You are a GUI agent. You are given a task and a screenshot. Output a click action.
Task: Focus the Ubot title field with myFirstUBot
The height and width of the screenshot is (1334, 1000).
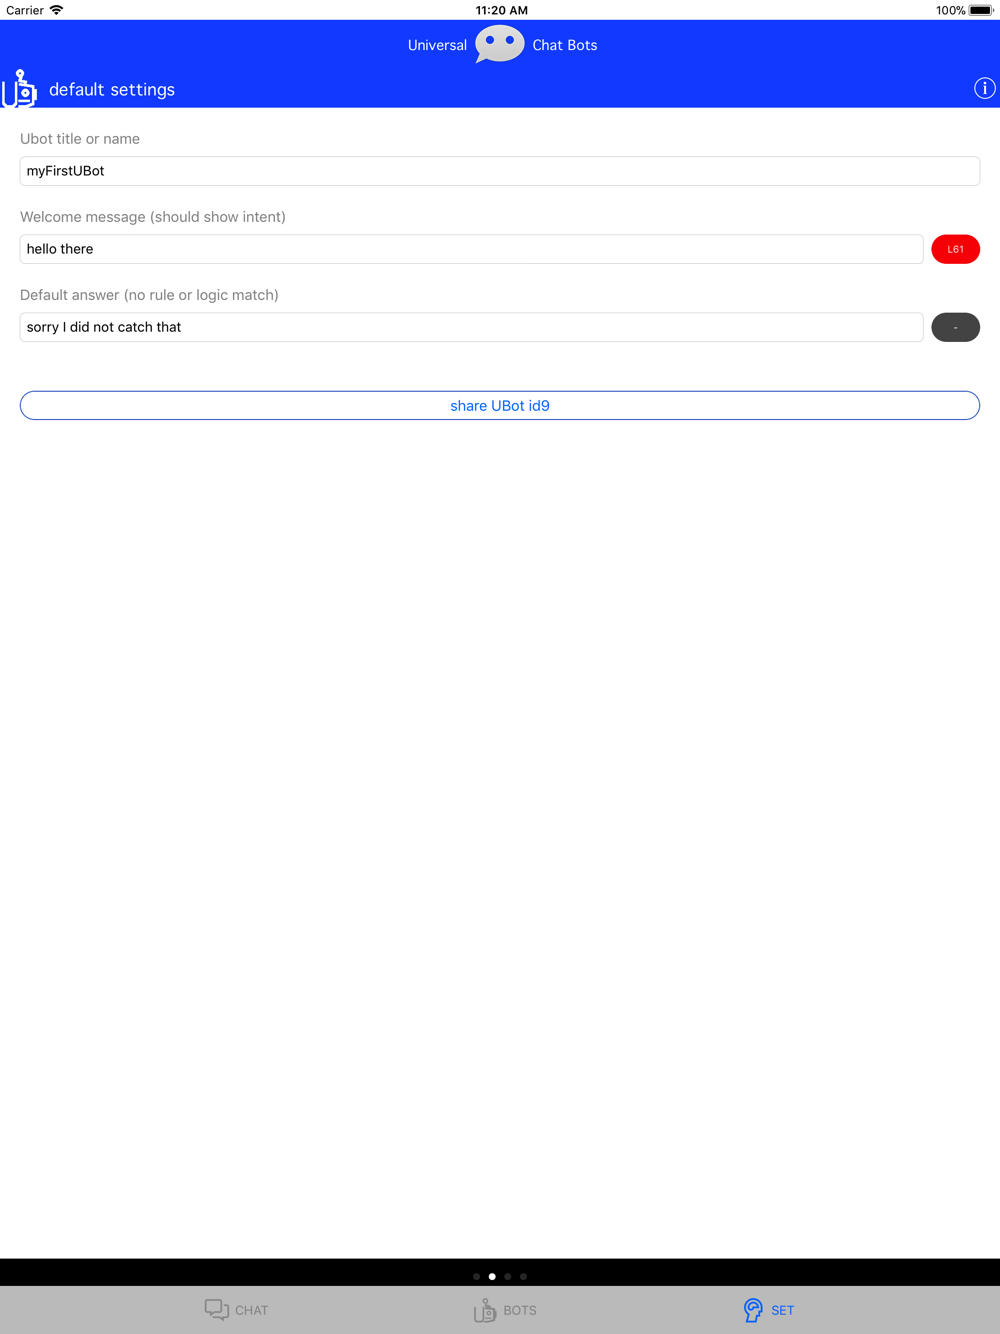click(500, 171)
